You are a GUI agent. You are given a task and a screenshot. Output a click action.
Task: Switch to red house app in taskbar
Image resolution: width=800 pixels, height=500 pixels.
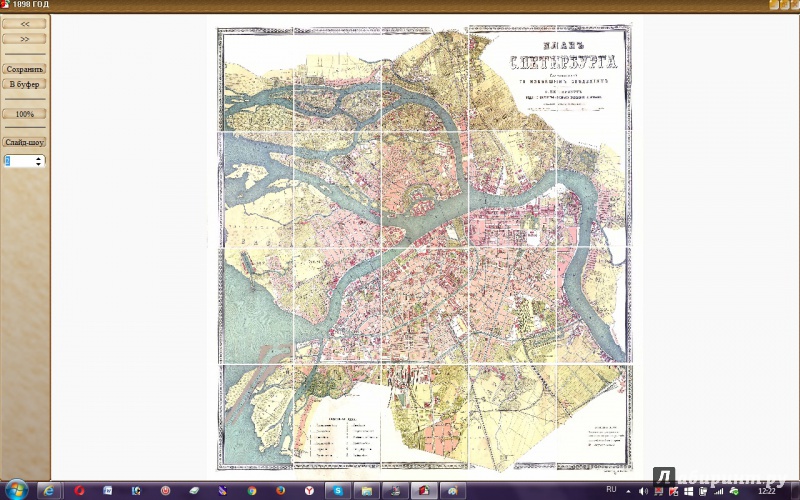point(424,491)
